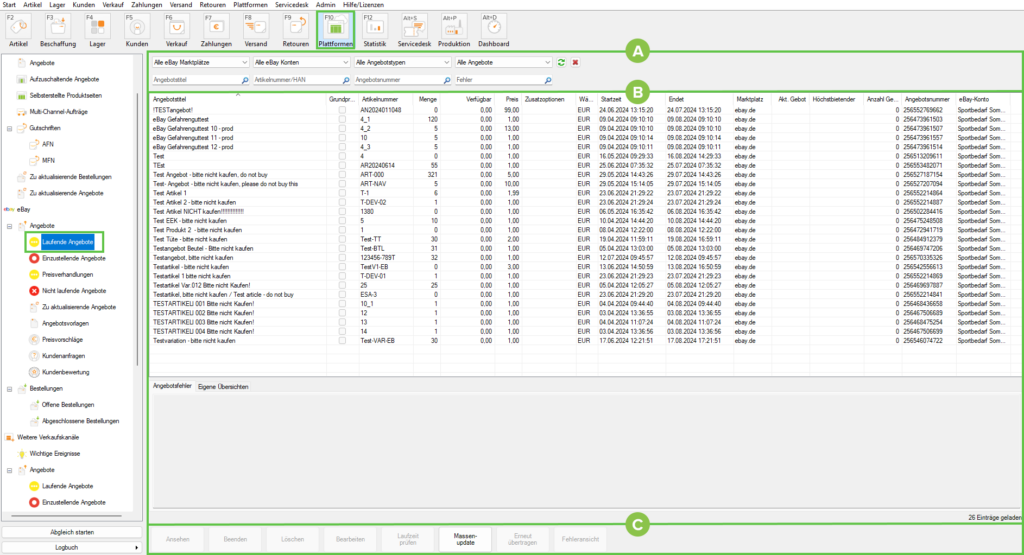Reset filters with the red X icon
This screenshot has width=1024, height=555.
point(576,63)
